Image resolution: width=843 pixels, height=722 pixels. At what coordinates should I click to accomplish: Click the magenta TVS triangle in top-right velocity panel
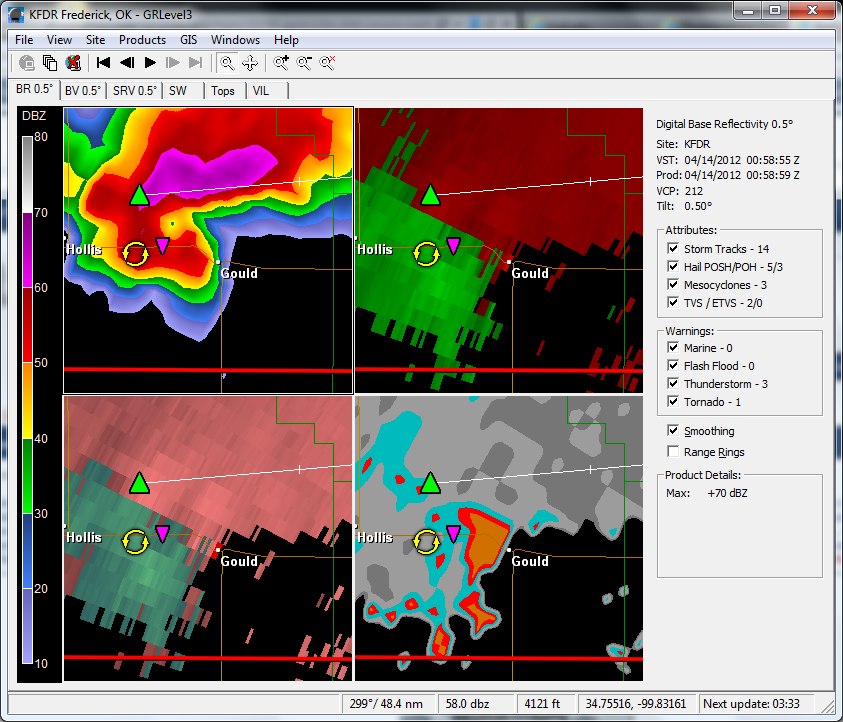click(453, 246)
